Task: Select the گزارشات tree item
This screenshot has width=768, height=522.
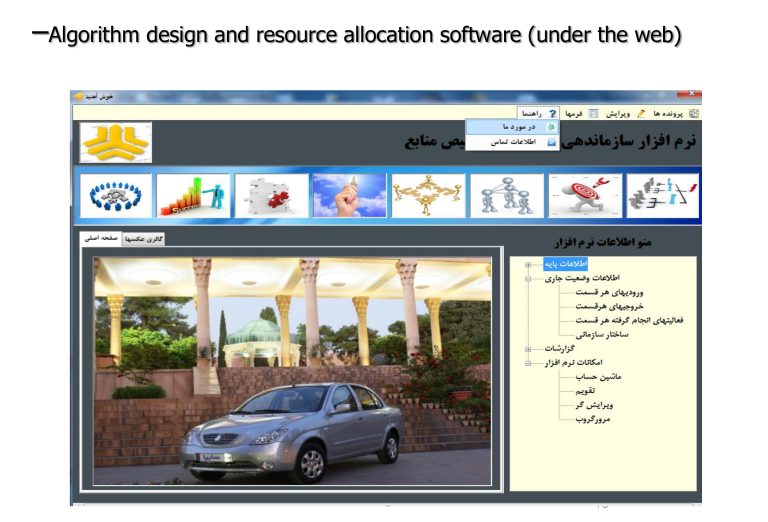Action: coord(559,349)
